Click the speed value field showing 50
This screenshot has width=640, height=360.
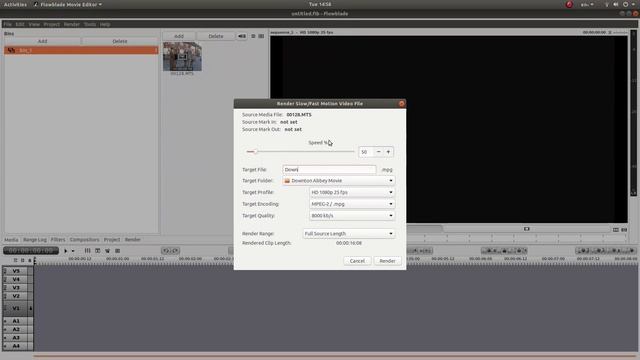pyautogui.click(x=366, y=152)
